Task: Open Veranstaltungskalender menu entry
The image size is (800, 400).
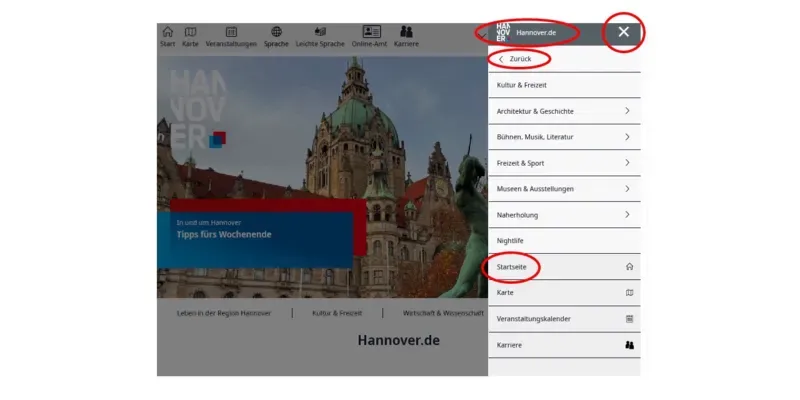Action: tap(564, 319)
